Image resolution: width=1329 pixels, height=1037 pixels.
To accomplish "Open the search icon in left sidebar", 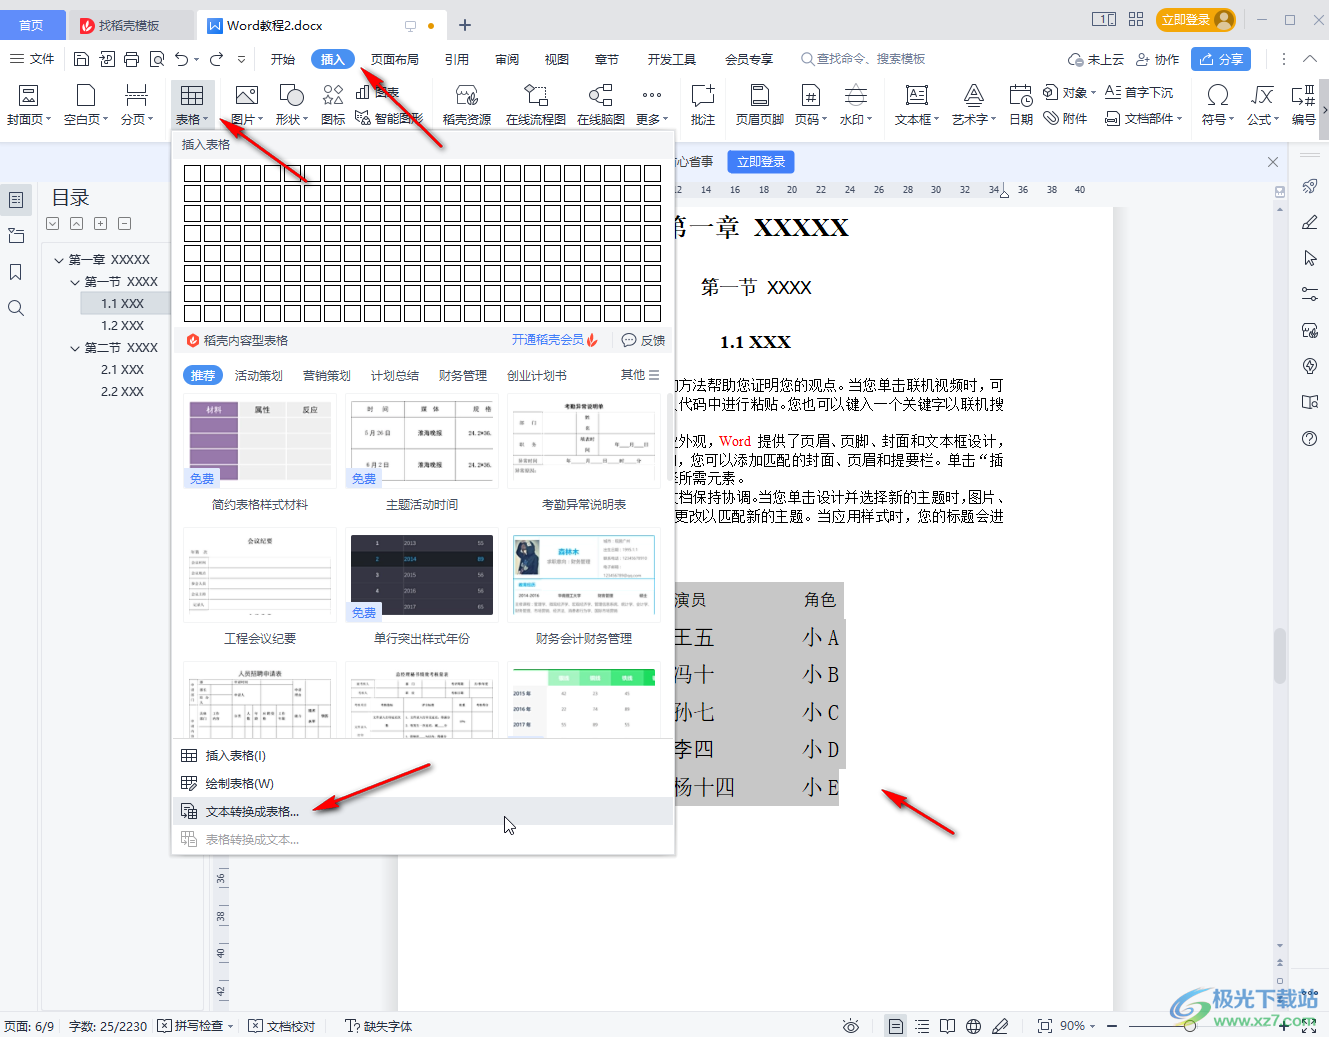I will tap(16, 308).
